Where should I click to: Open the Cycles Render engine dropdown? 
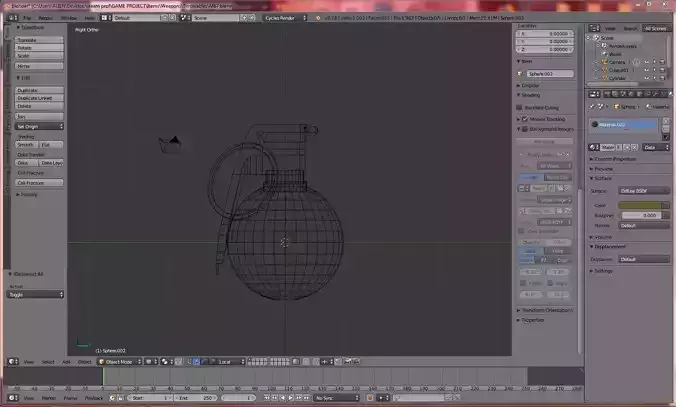285,18
